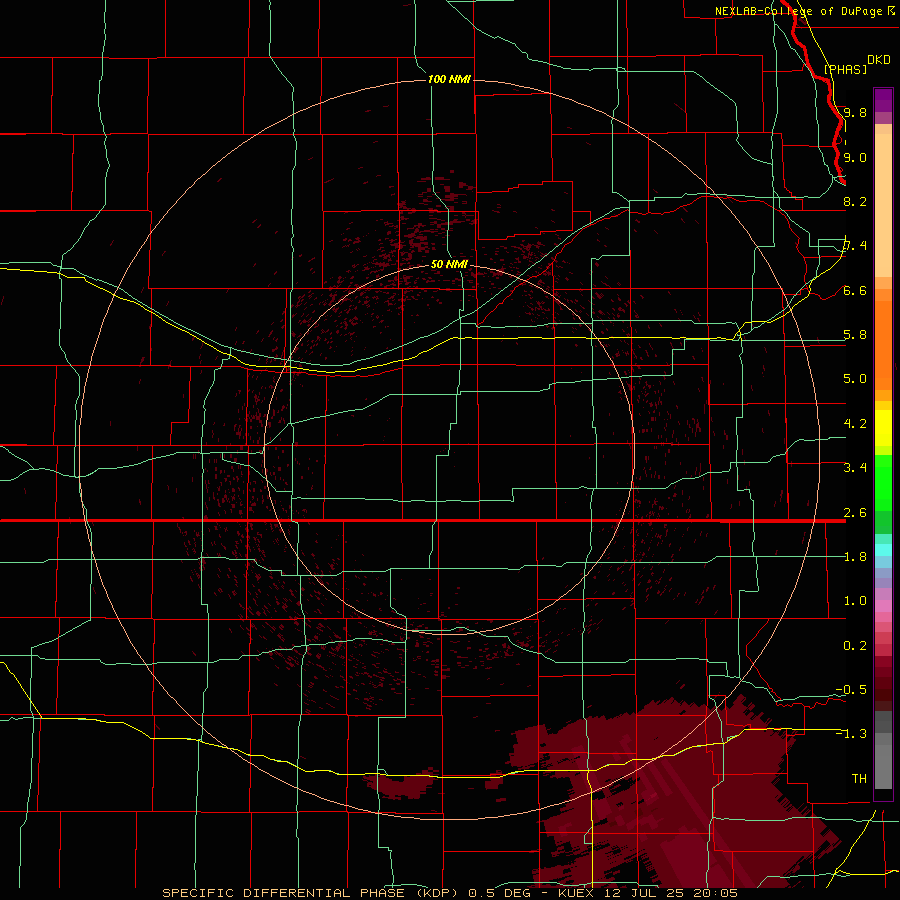This screenshot has width=900, height=900.
Task: Click the 1.0 color bar value
Action: pyautogui.click(x=855, y=601)
